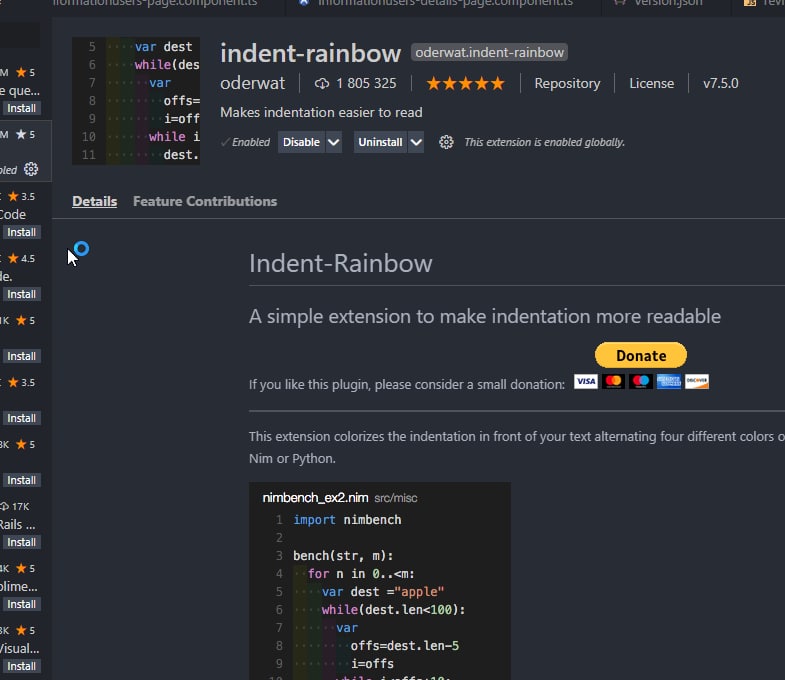Click the Disable button

301,142
